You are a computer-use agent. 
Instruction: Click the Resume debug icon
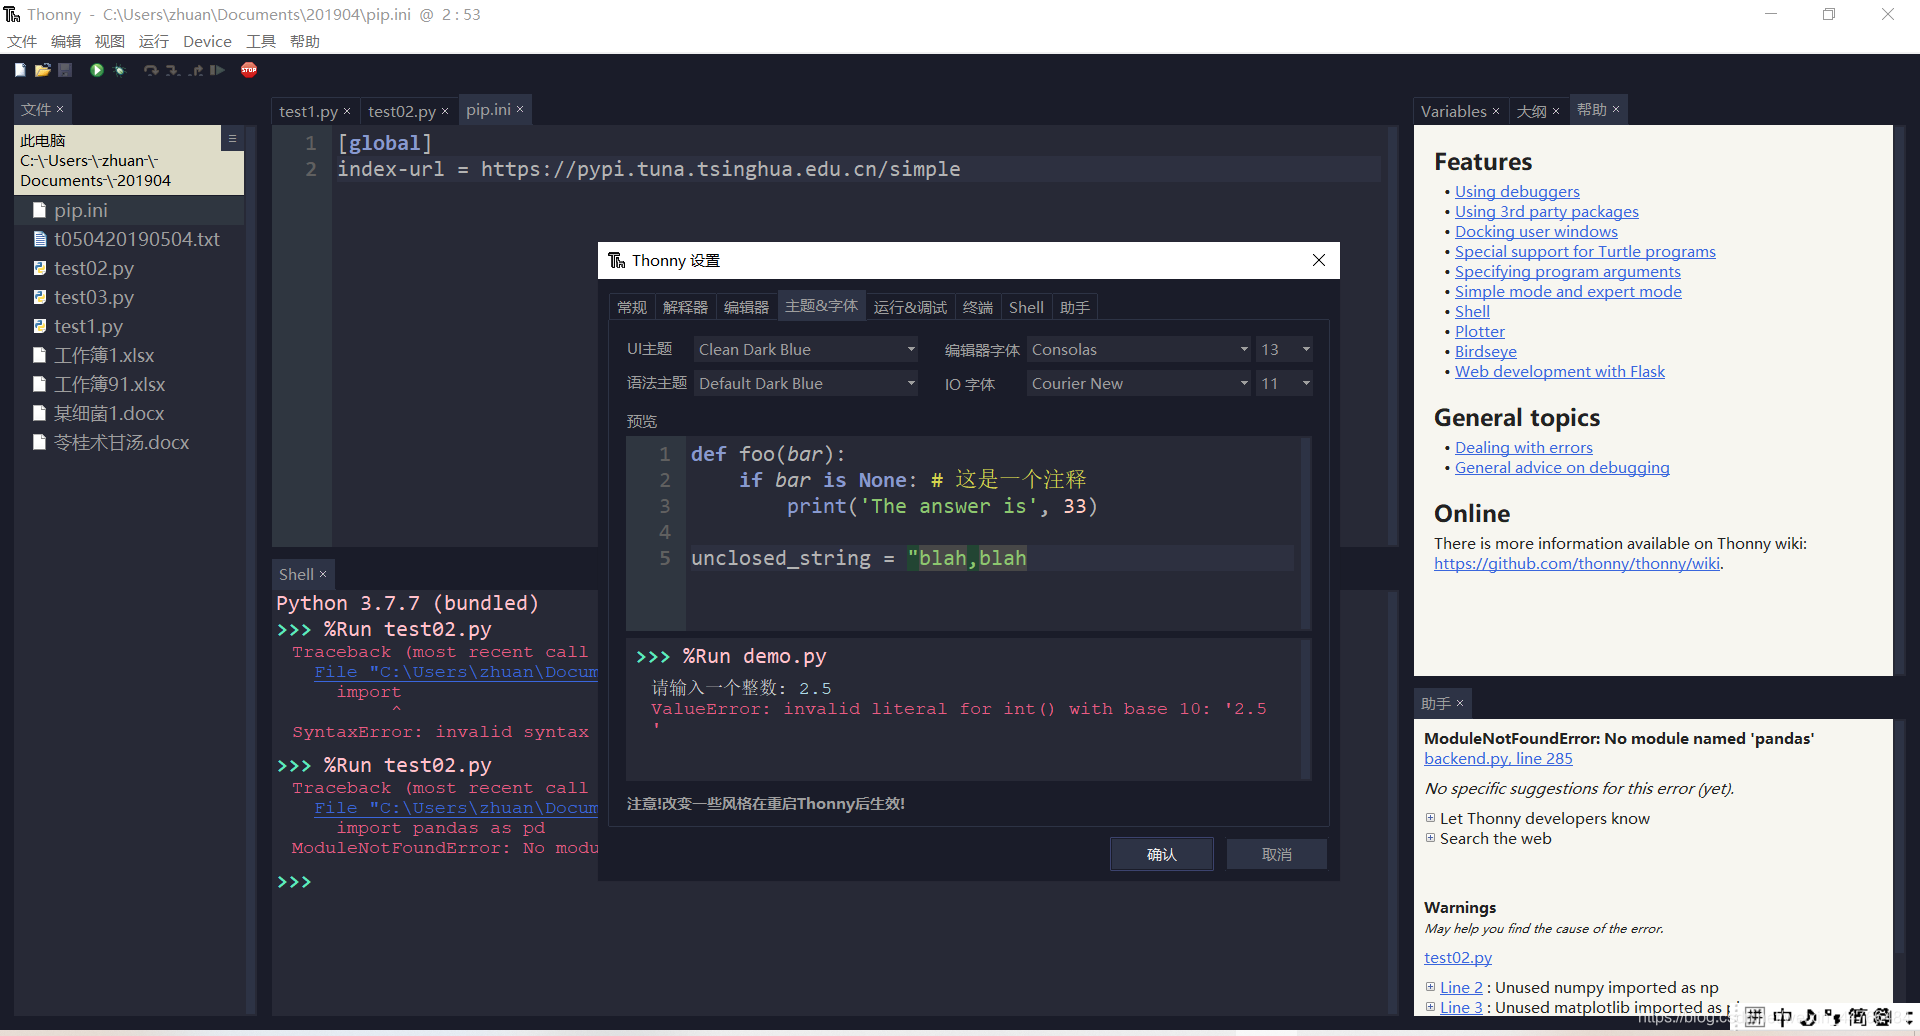[x=217, y=70]
